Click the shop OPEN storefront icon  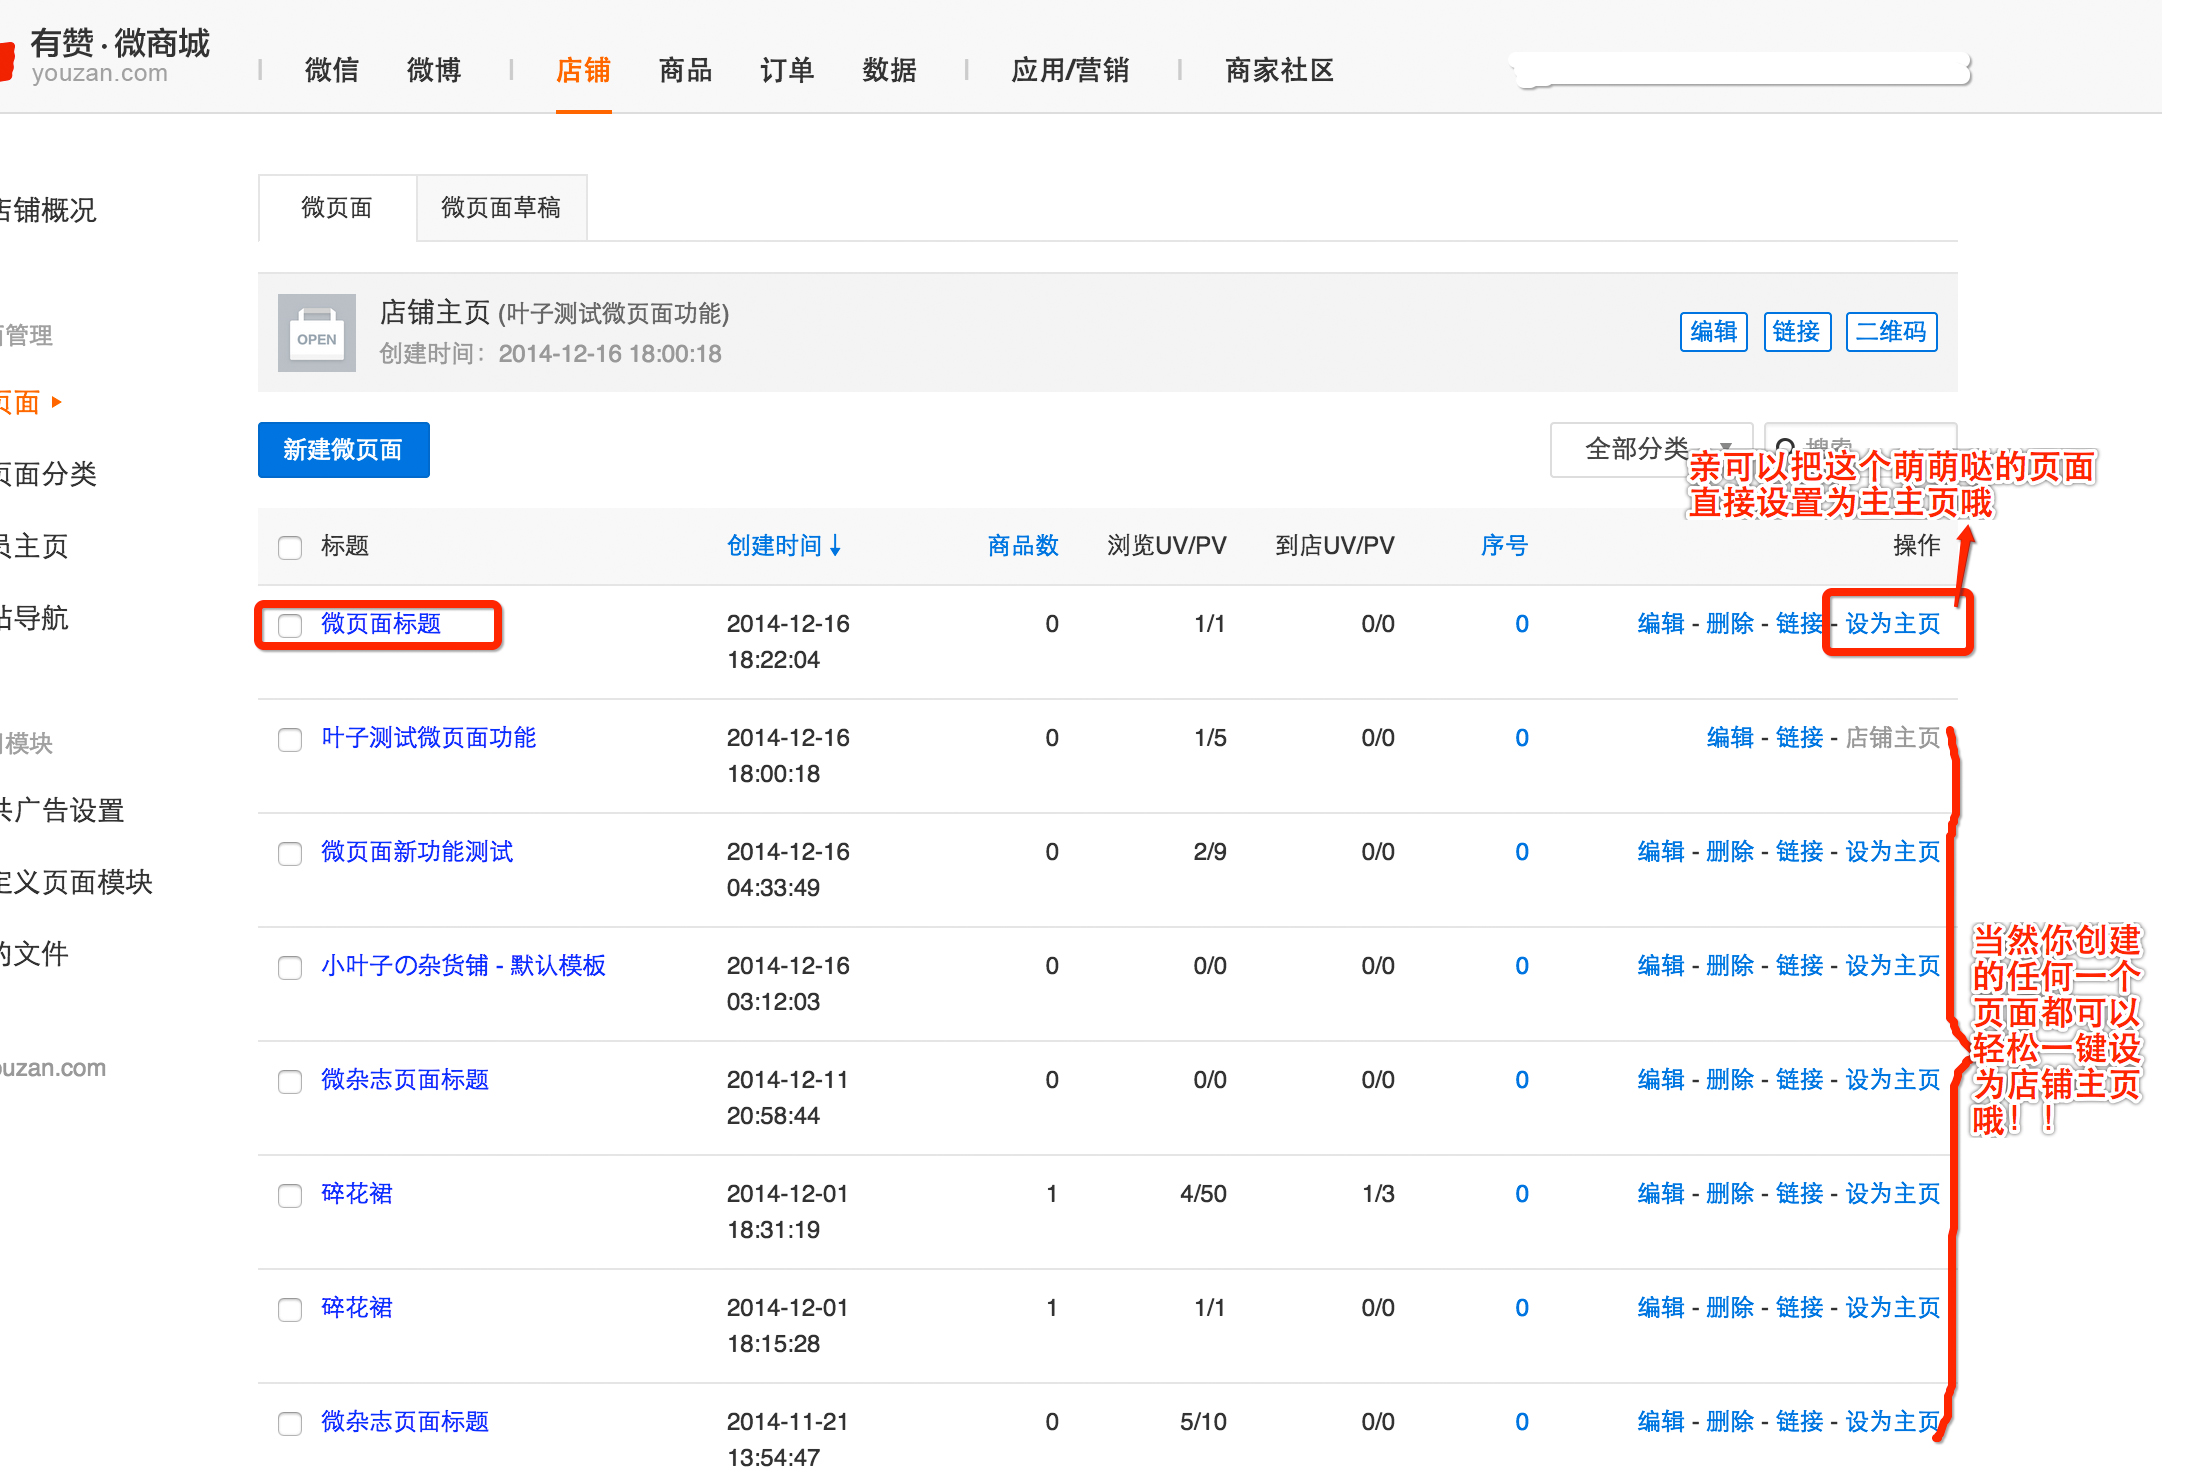(x=316, y=333)
